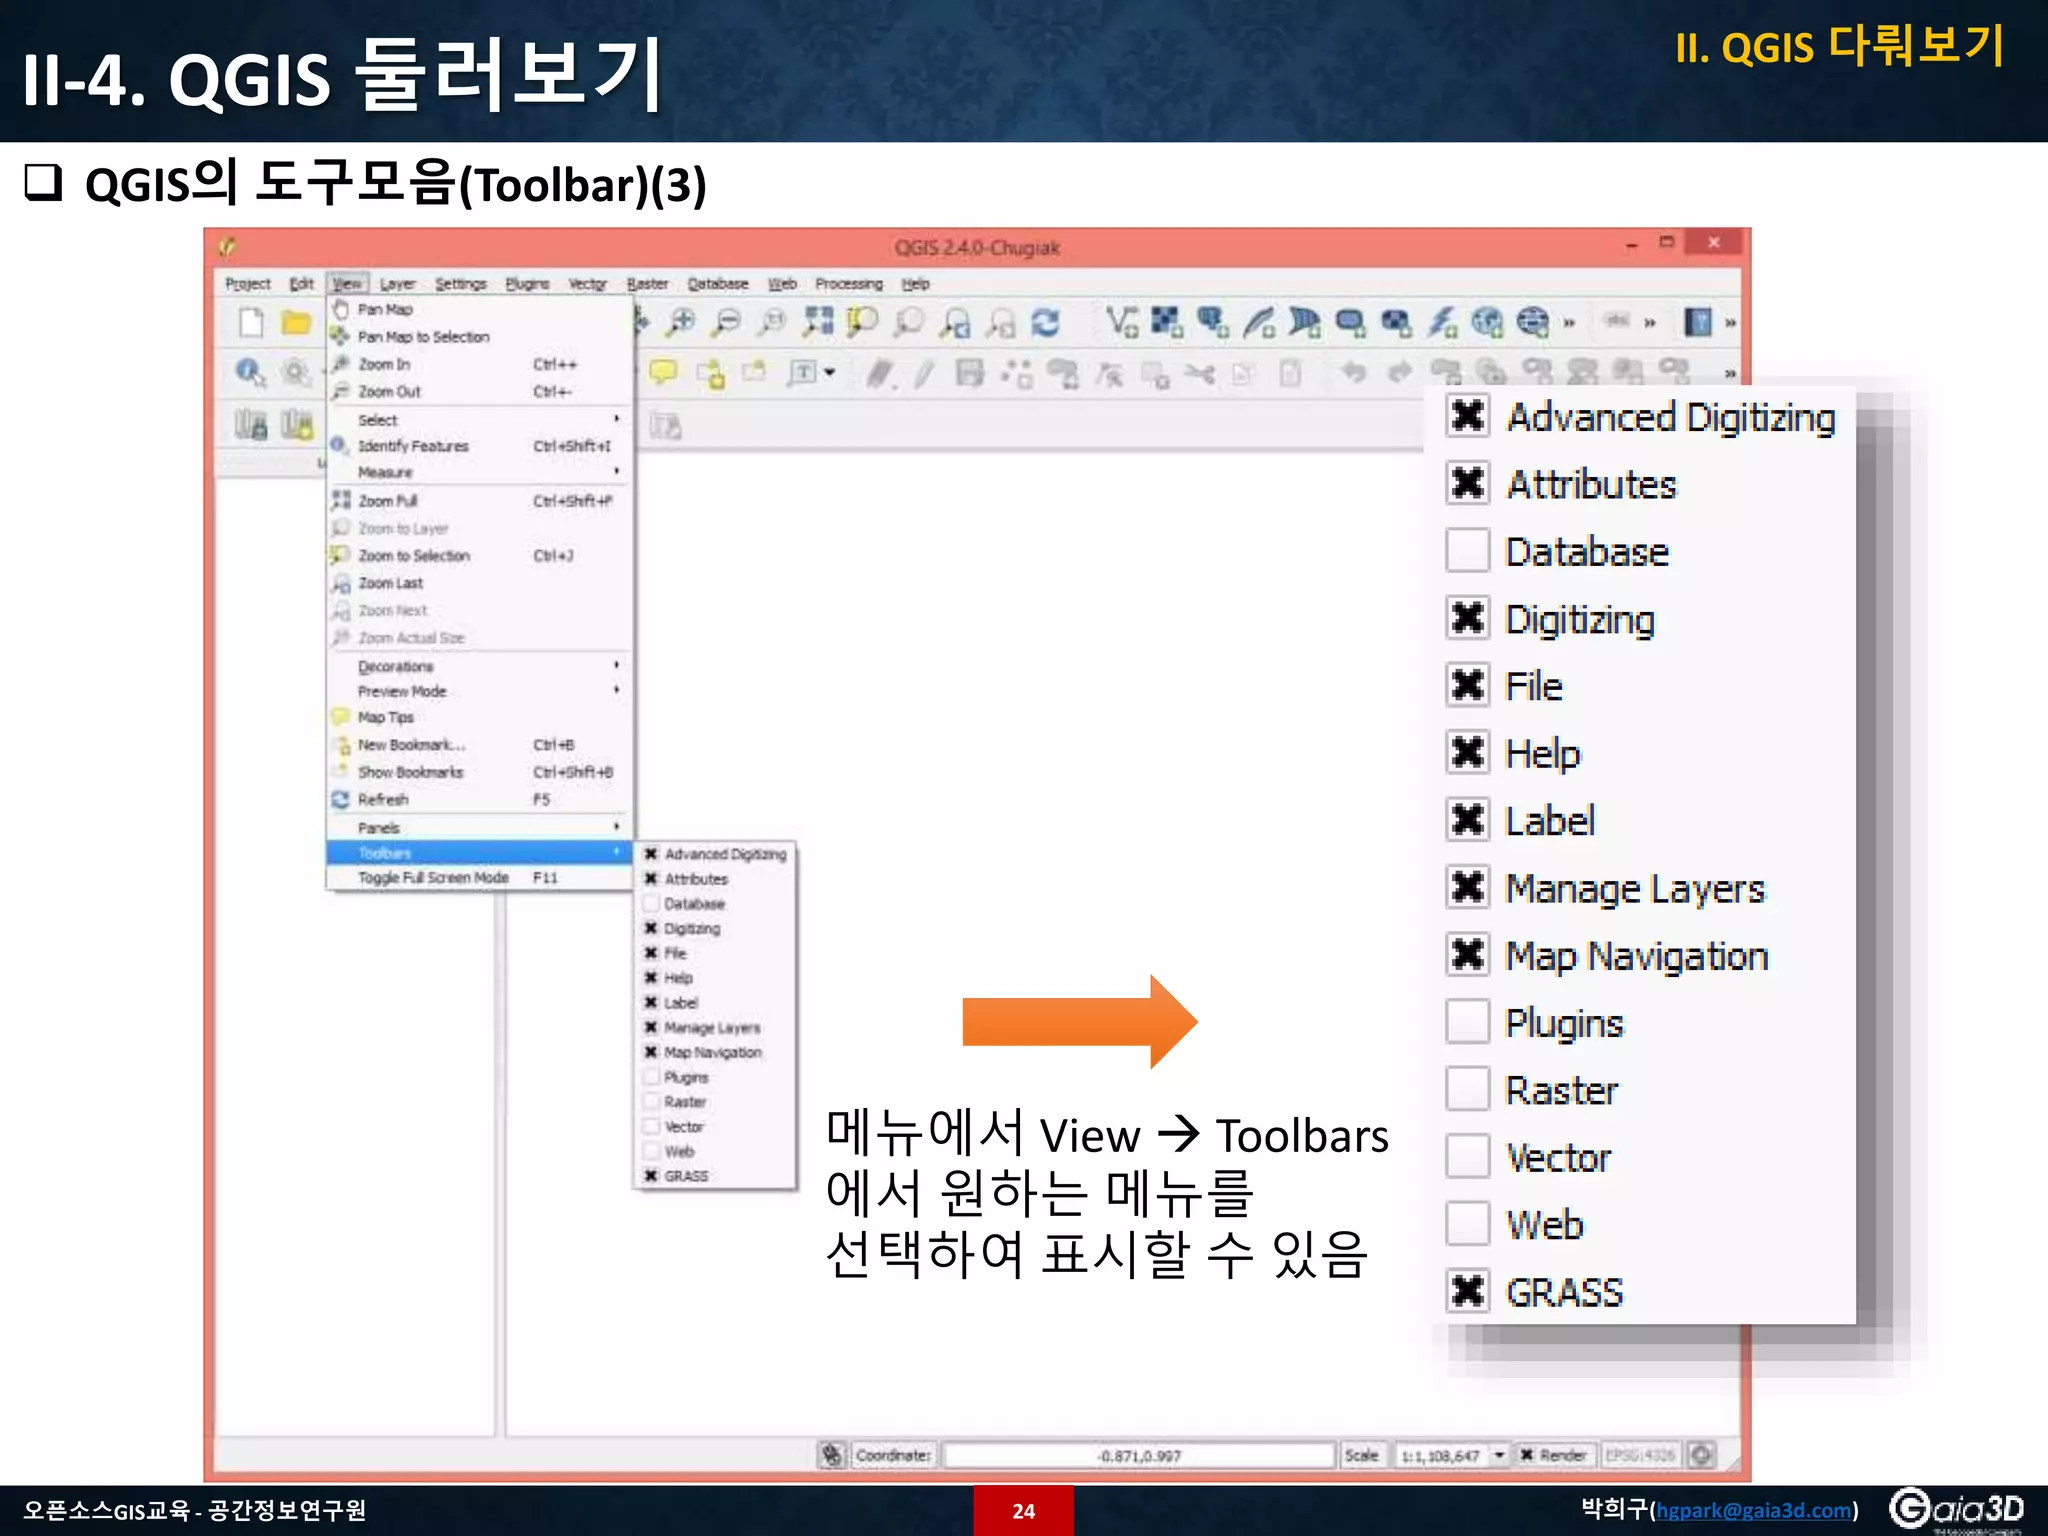Screen dimensions: 2048x1536
Task: Open the Text Annotation dropdown arrow
Action: [829, 373]
